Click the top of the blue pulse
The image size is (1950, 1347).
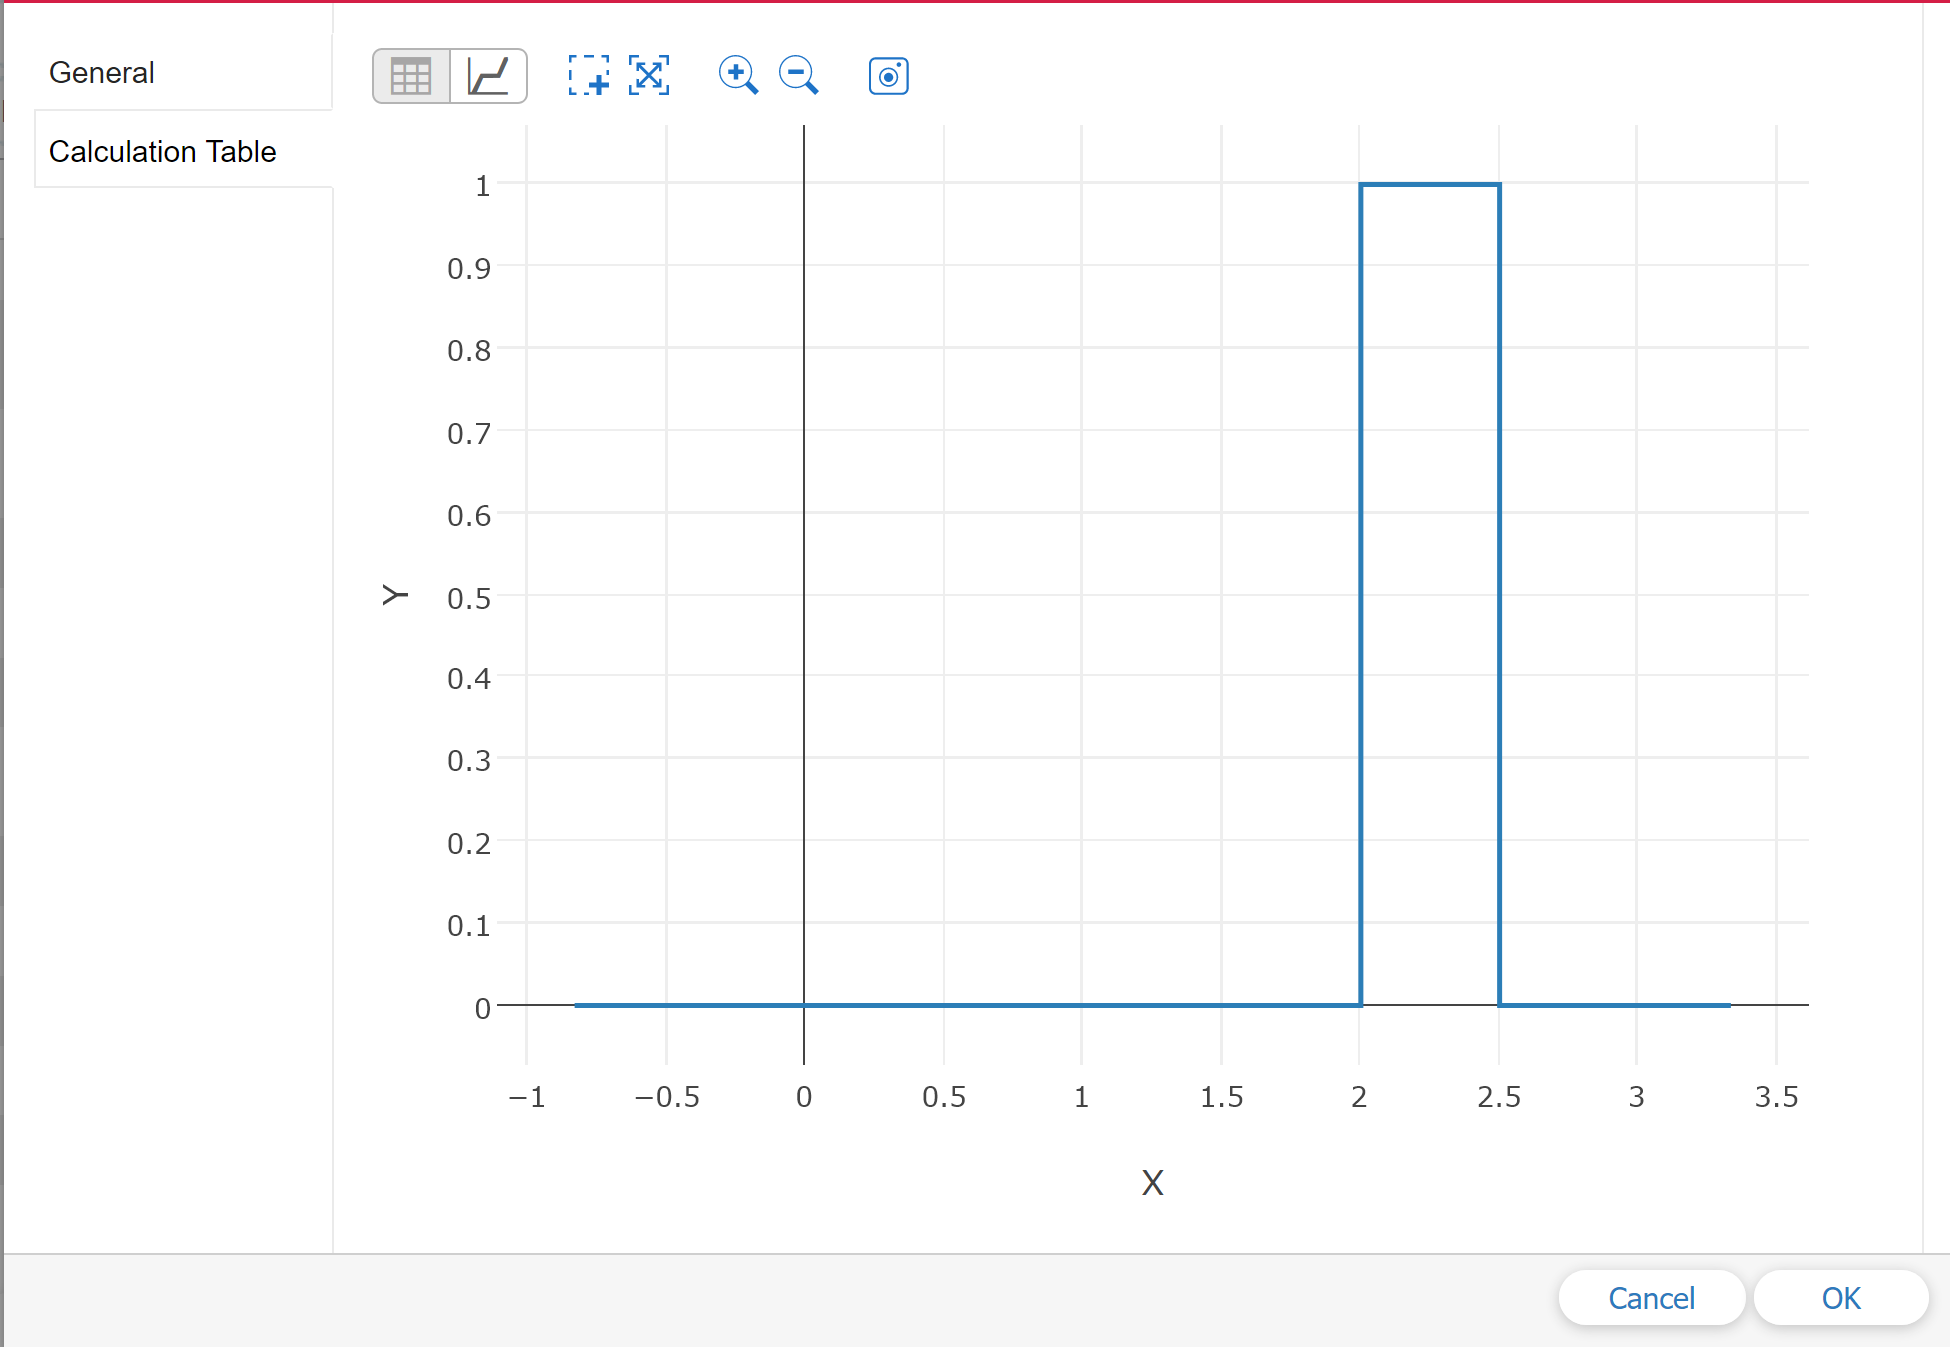click(x=1430, y=185)
